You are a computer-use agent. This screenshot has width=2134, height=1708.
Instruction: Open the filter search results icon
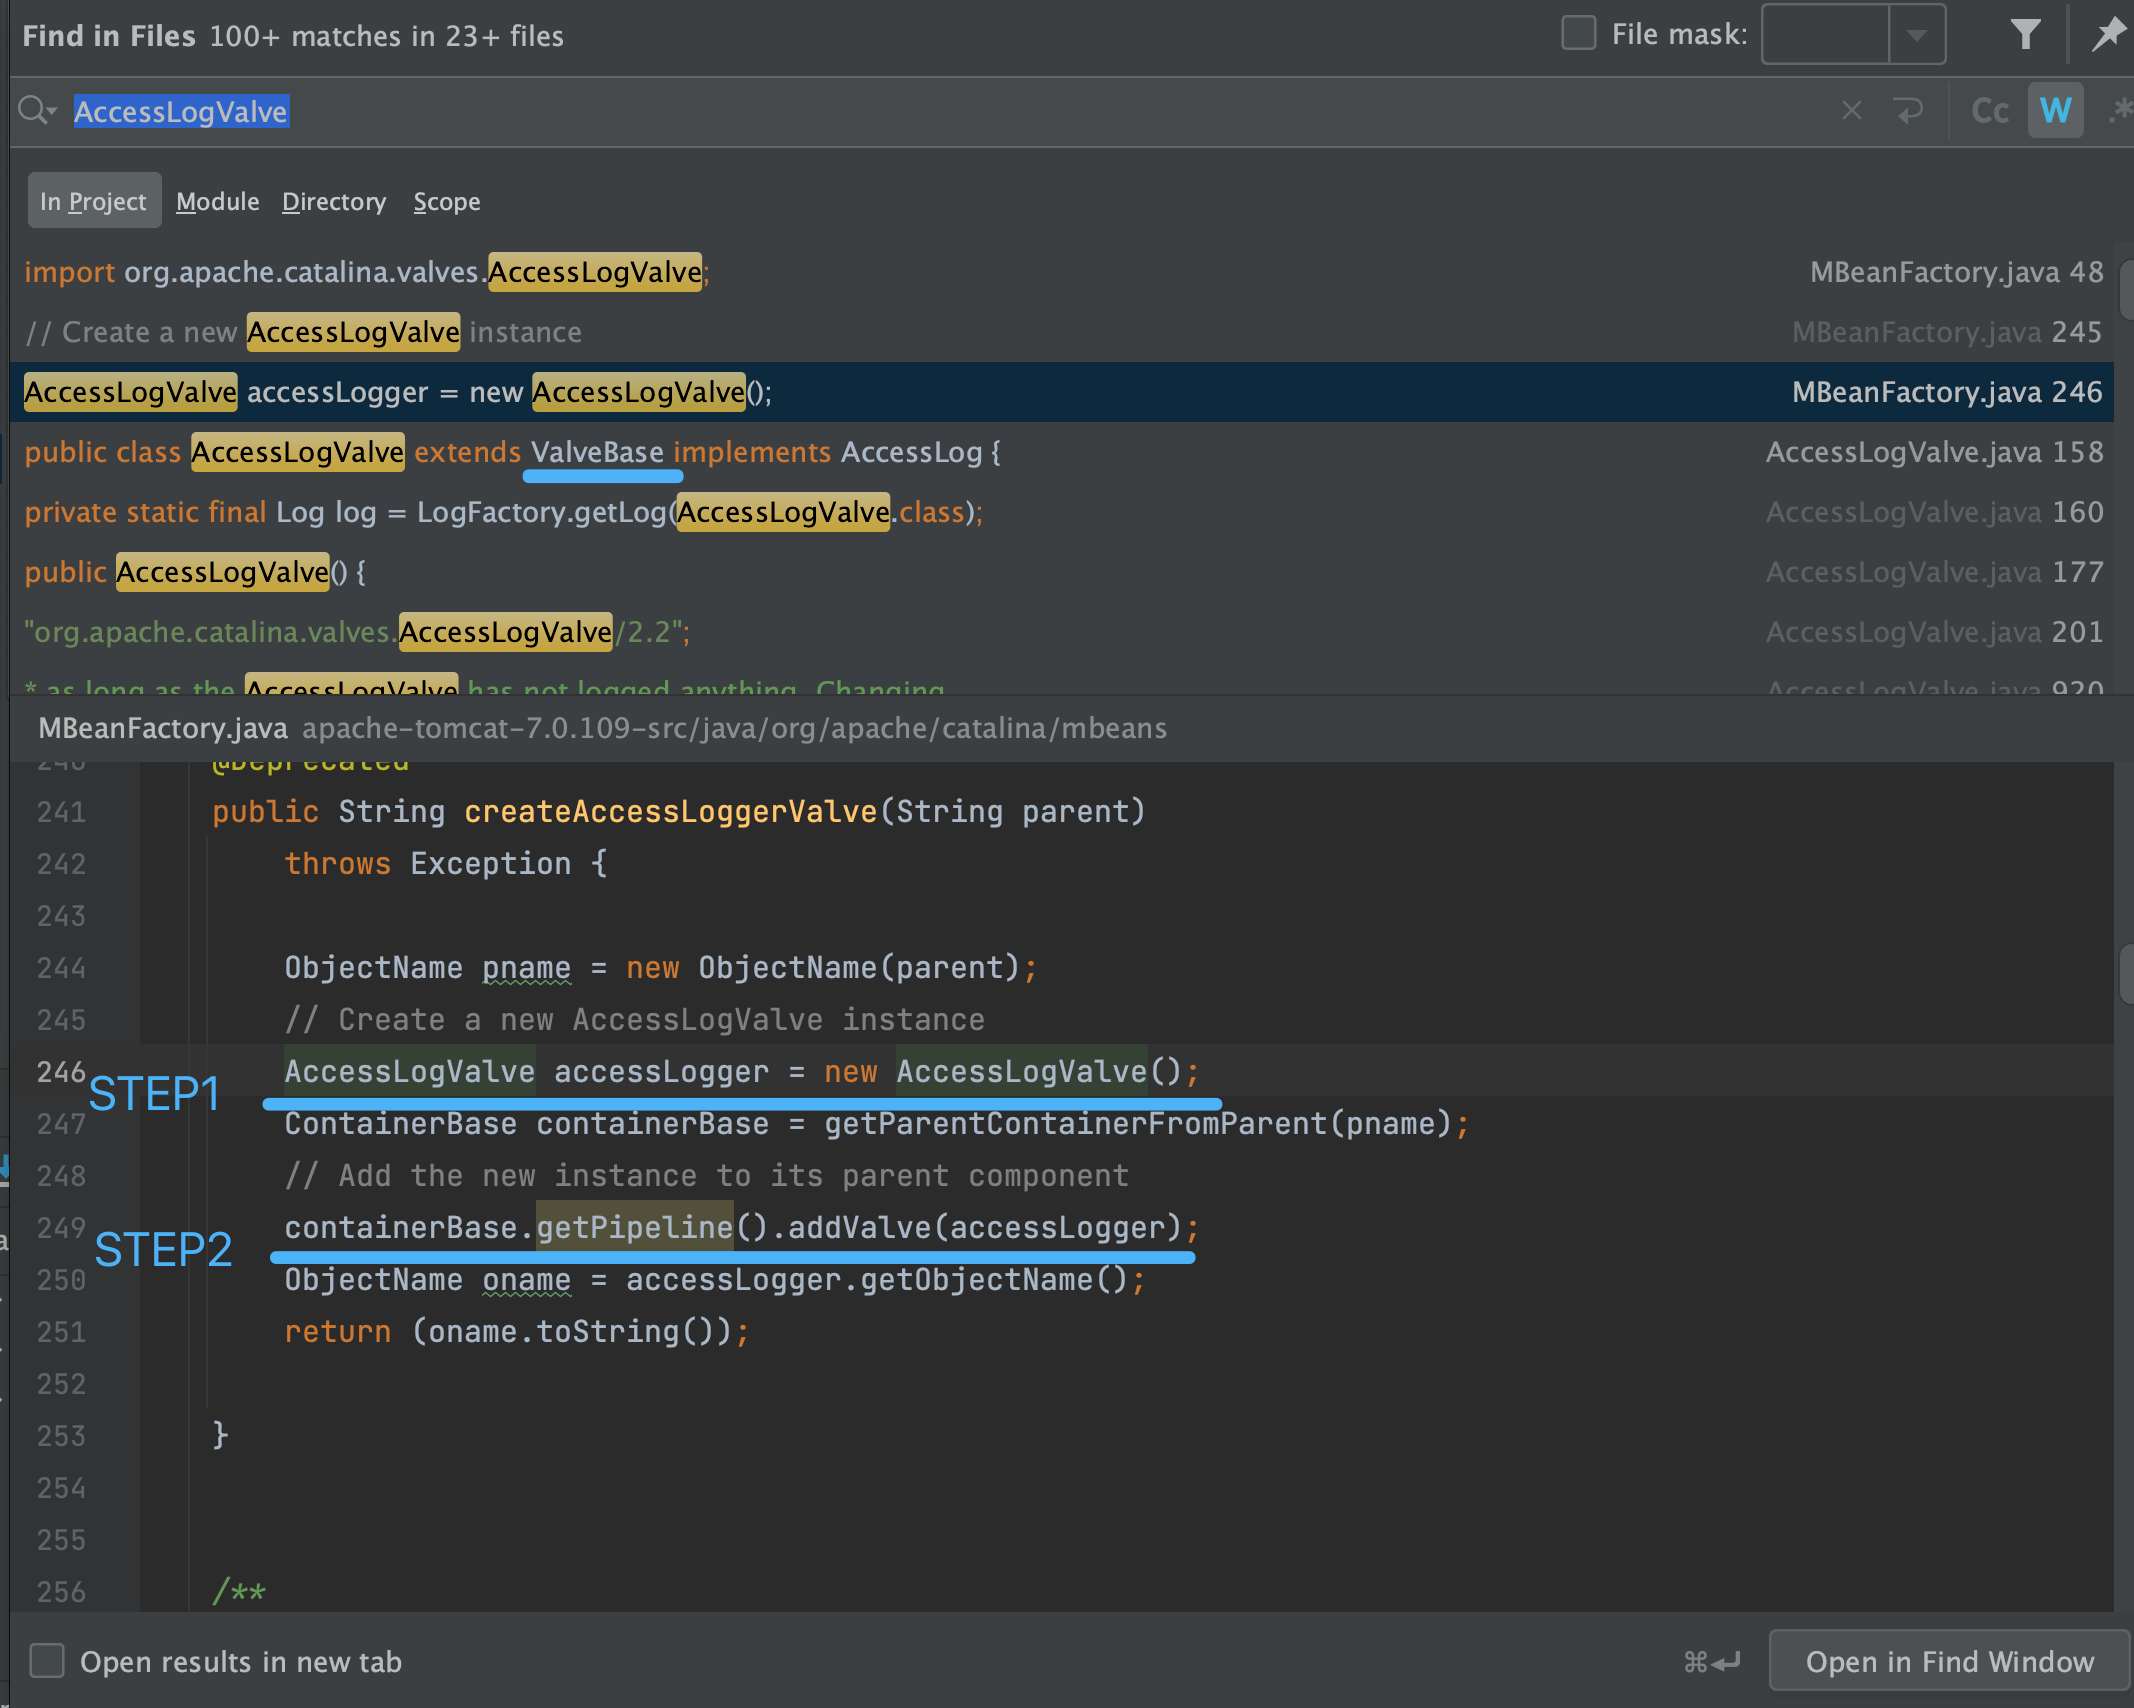pyautogui.click(x=2025, y=35)
